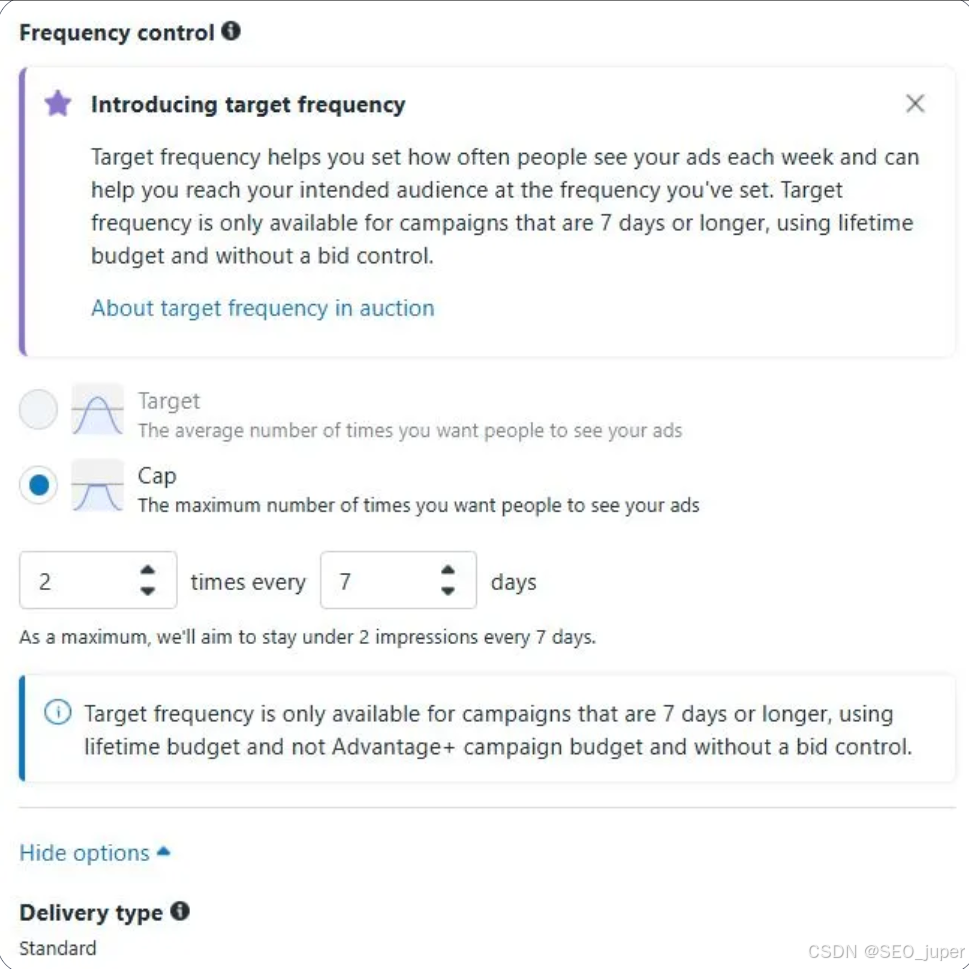969x969 pixels.
Task: Decrease the times count with down arrow
Action: (148, 591)
